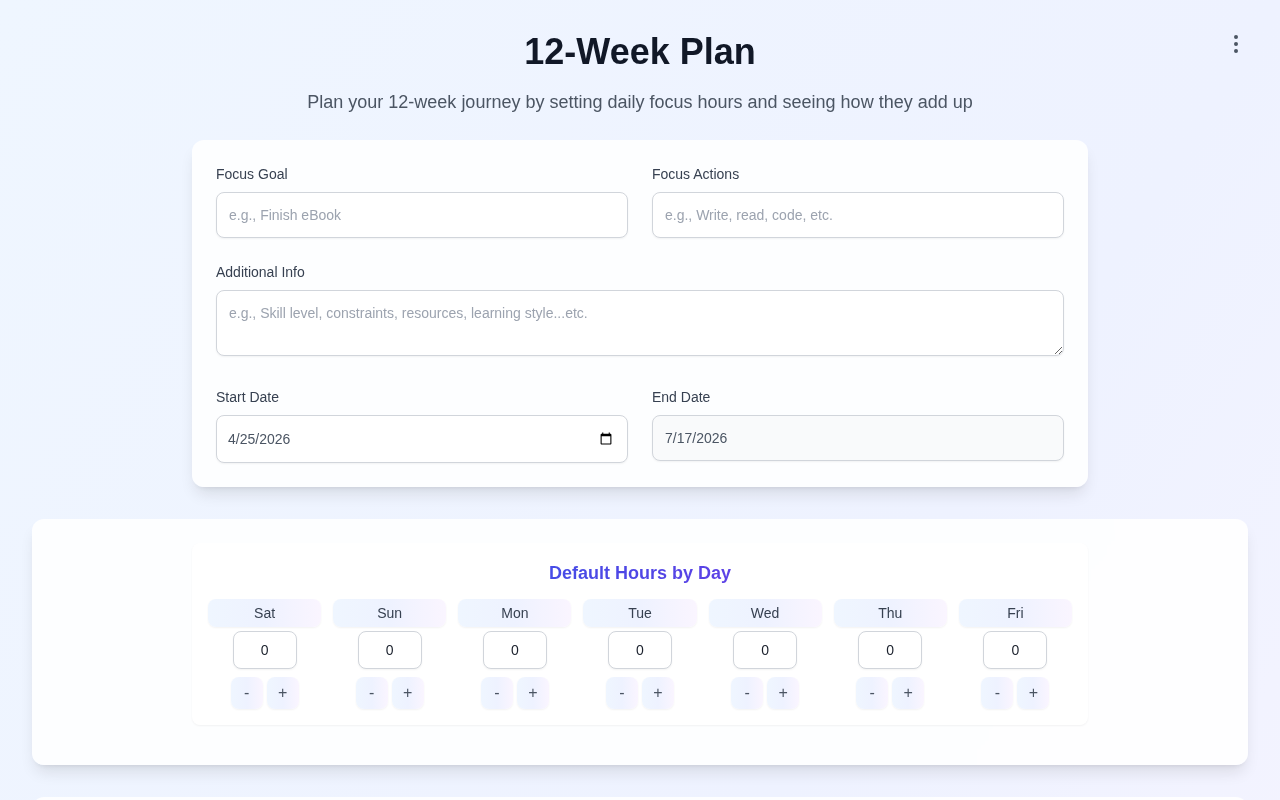Click the Wed day label
This screenshot has width=1280, height=800.
[765, 613]
